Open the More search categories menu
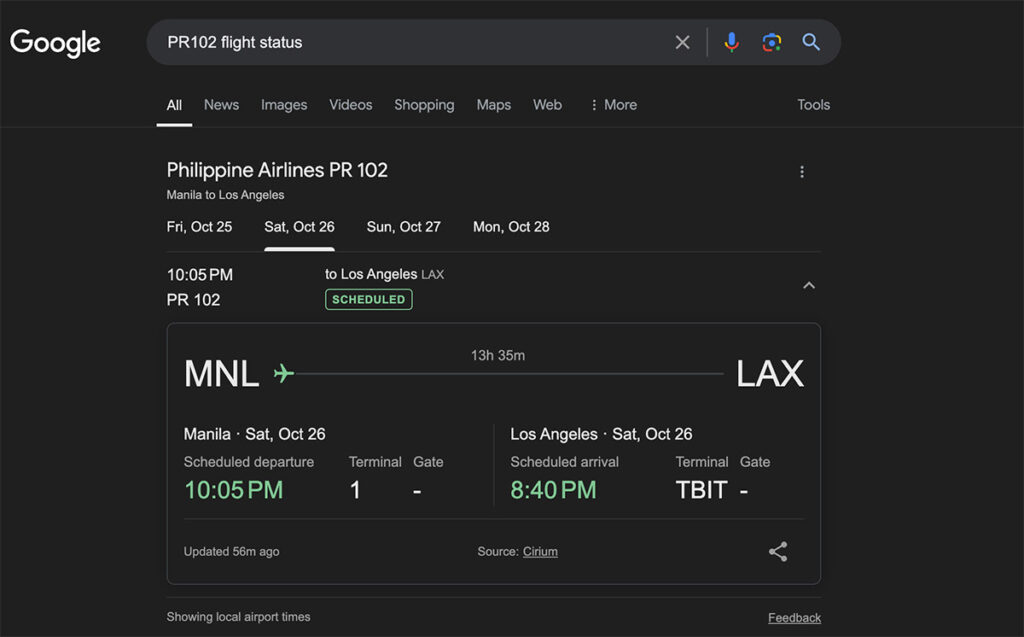Image resolution: width=1024 pixels, height=637 pixels. pos(613,105)
